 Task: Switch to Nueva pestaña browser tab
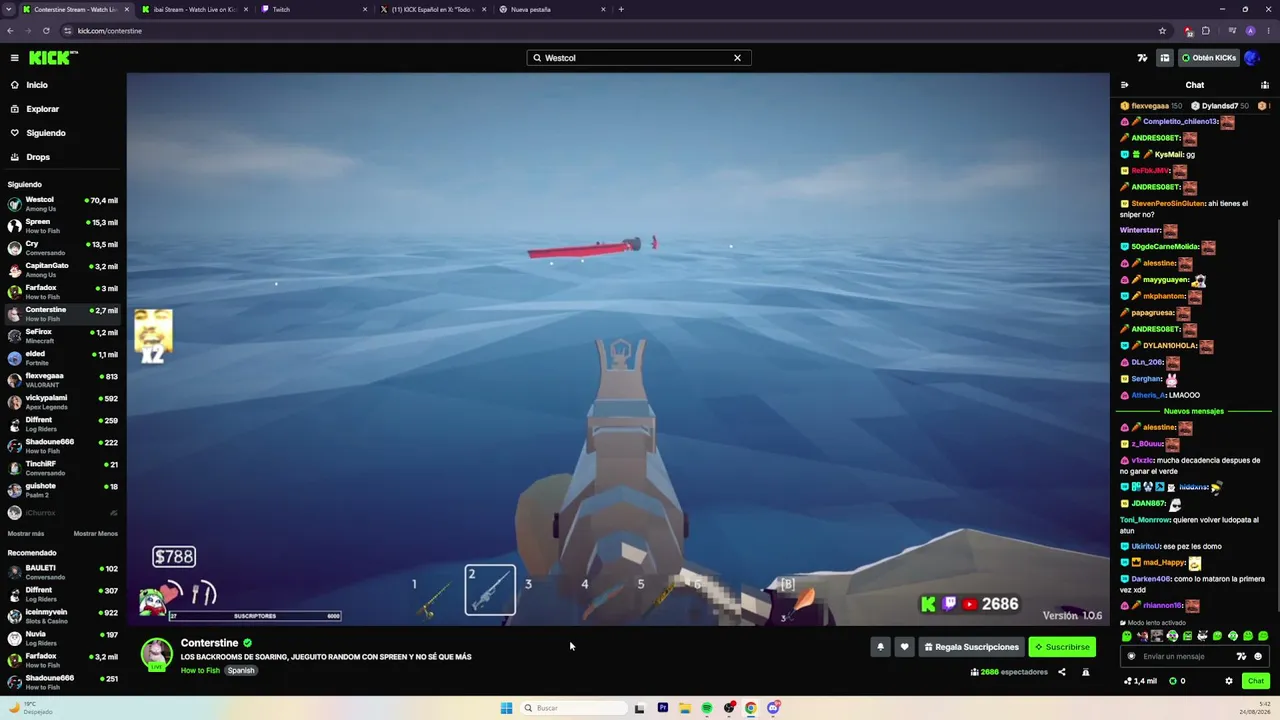point(552,10)
